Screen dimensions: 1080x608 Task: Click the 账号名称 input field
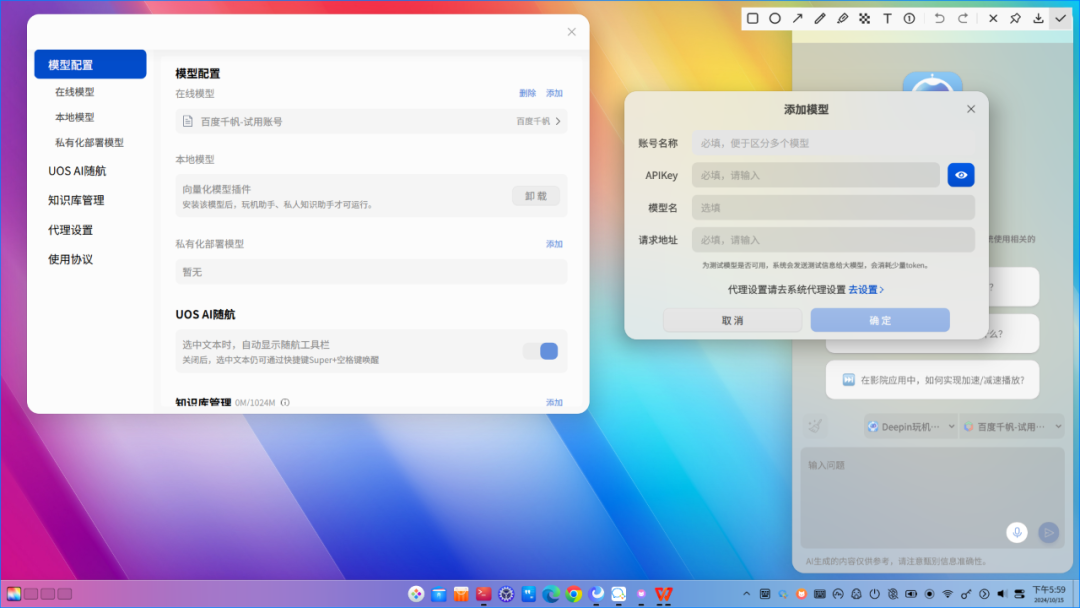pos(833,143)
